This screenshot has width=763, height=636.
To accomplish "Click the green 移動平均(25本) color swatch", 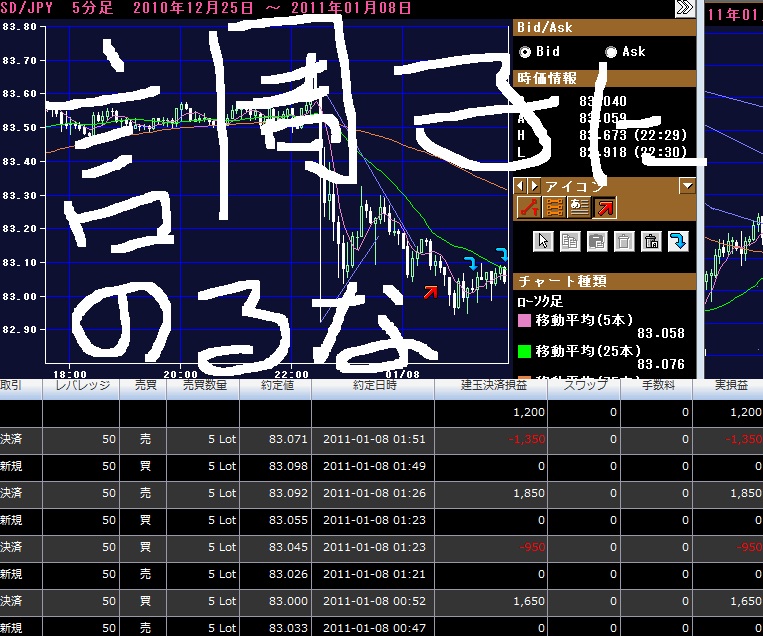I will coord(524,351).
